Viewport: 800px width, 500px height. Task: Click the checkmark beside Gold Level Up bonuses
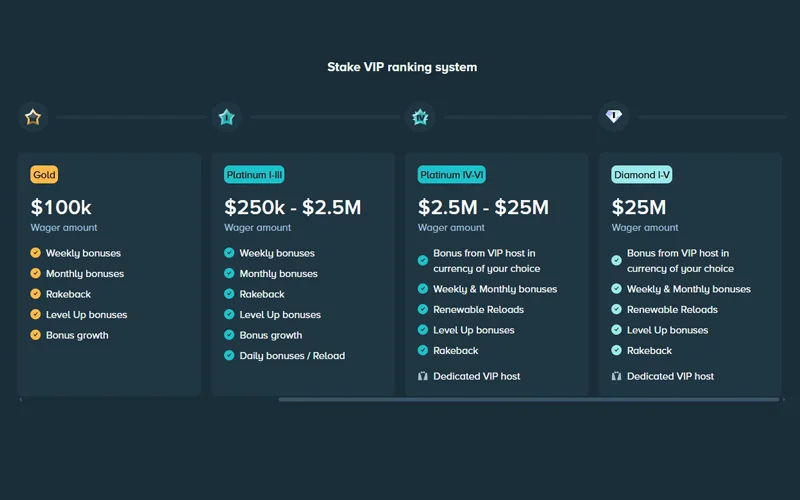(35, 314)
